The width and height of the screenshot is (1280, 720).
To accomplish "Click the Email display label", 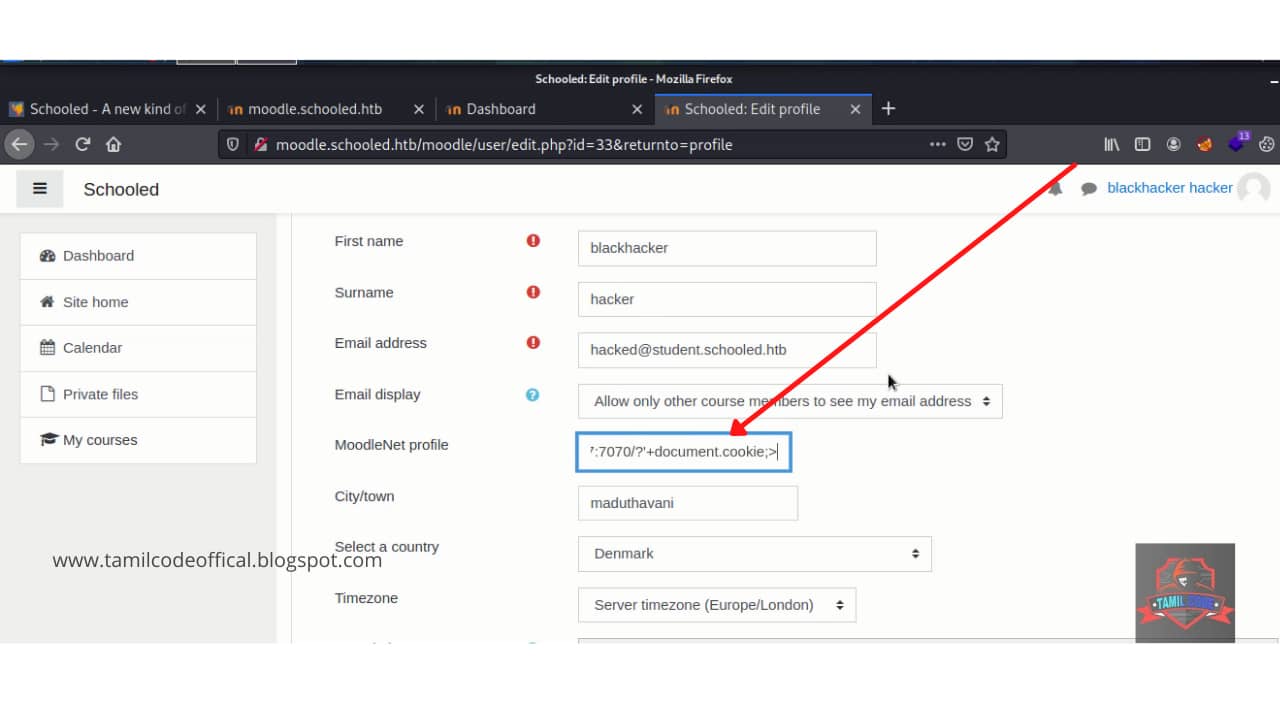I will click(377, 394).
